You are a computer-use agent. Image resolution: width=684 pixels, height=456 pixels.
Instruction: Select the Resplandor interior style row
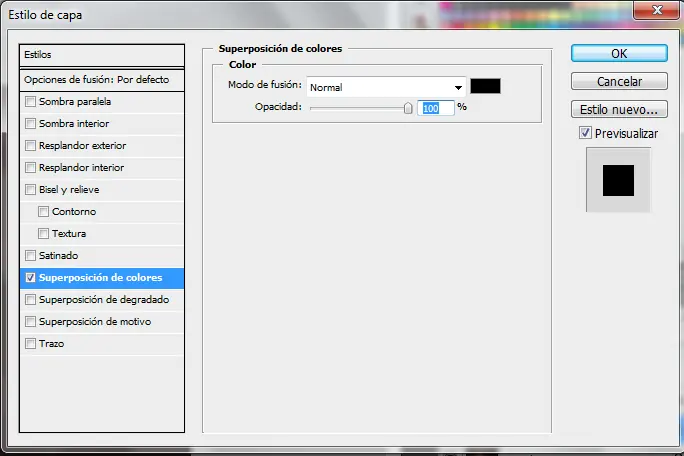[102, 168]
